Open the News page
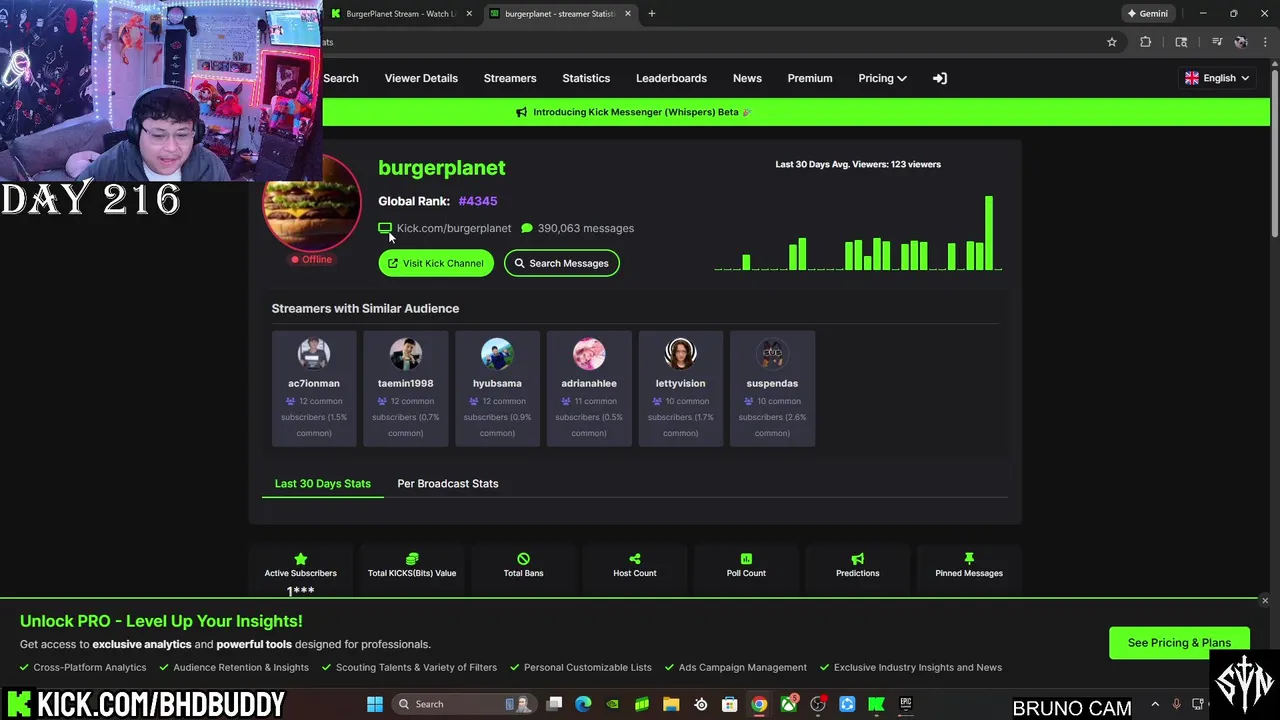The width and height of the screenshot is (1280, 720). [x=747, y=78]
